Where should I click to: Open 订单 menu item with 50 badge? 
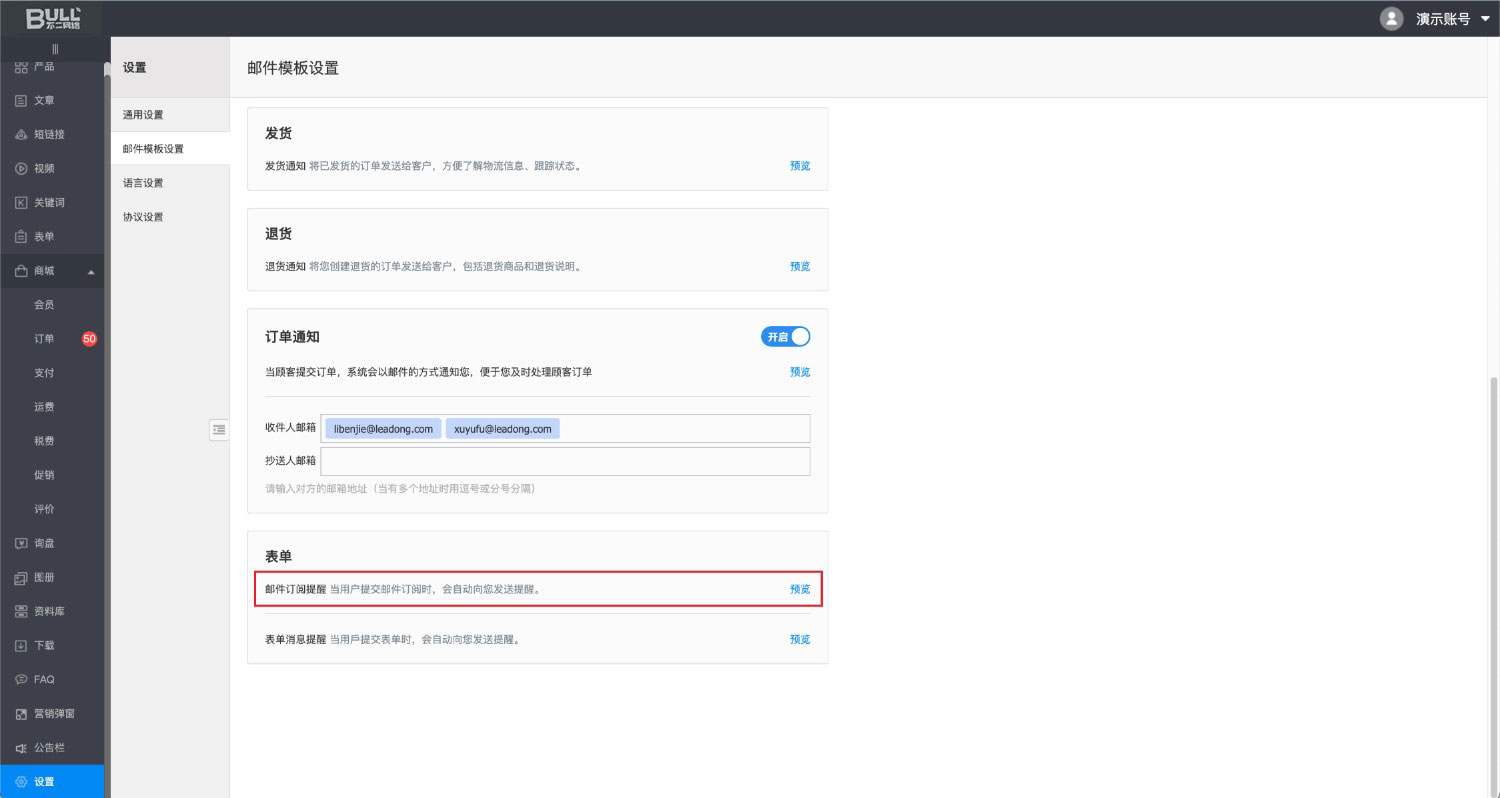click(x=45, y=339)
